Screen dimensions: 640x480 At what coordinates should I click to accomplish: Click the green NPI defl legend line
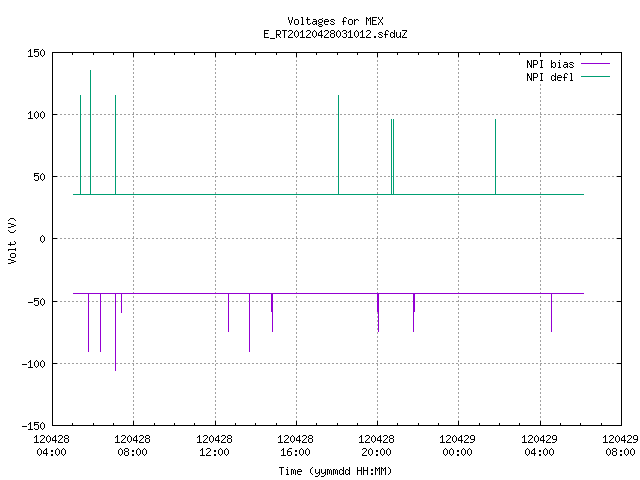click(595, 77)
